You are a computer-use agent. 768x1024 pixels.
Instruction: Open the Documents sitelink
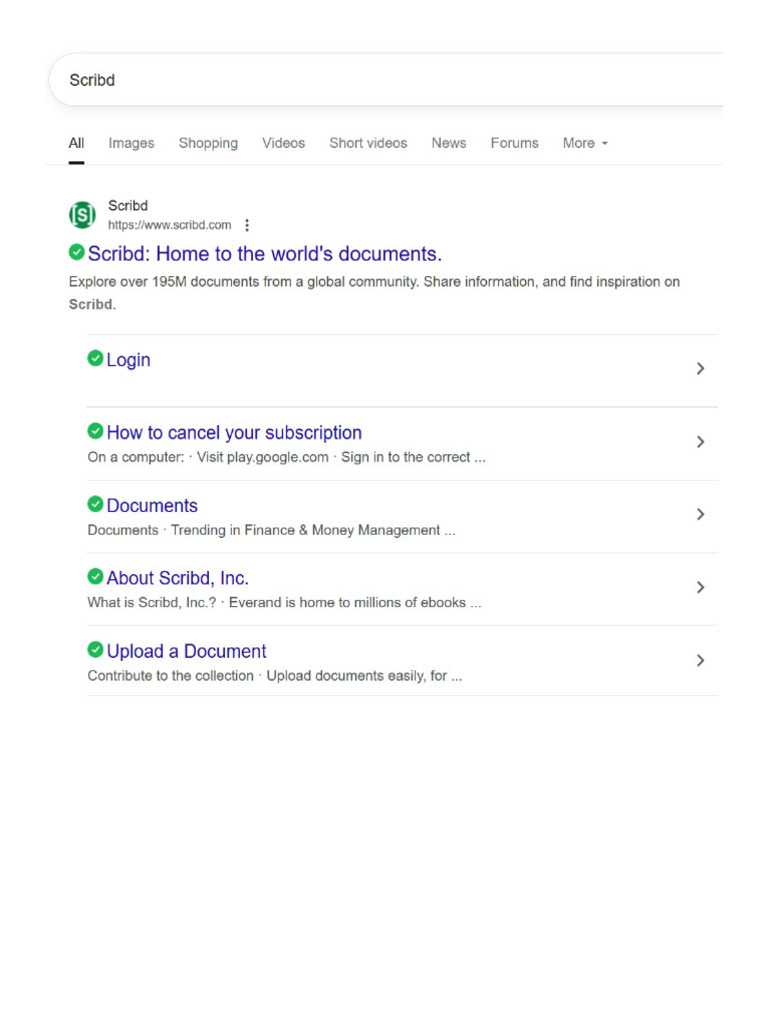coord(152,505)
